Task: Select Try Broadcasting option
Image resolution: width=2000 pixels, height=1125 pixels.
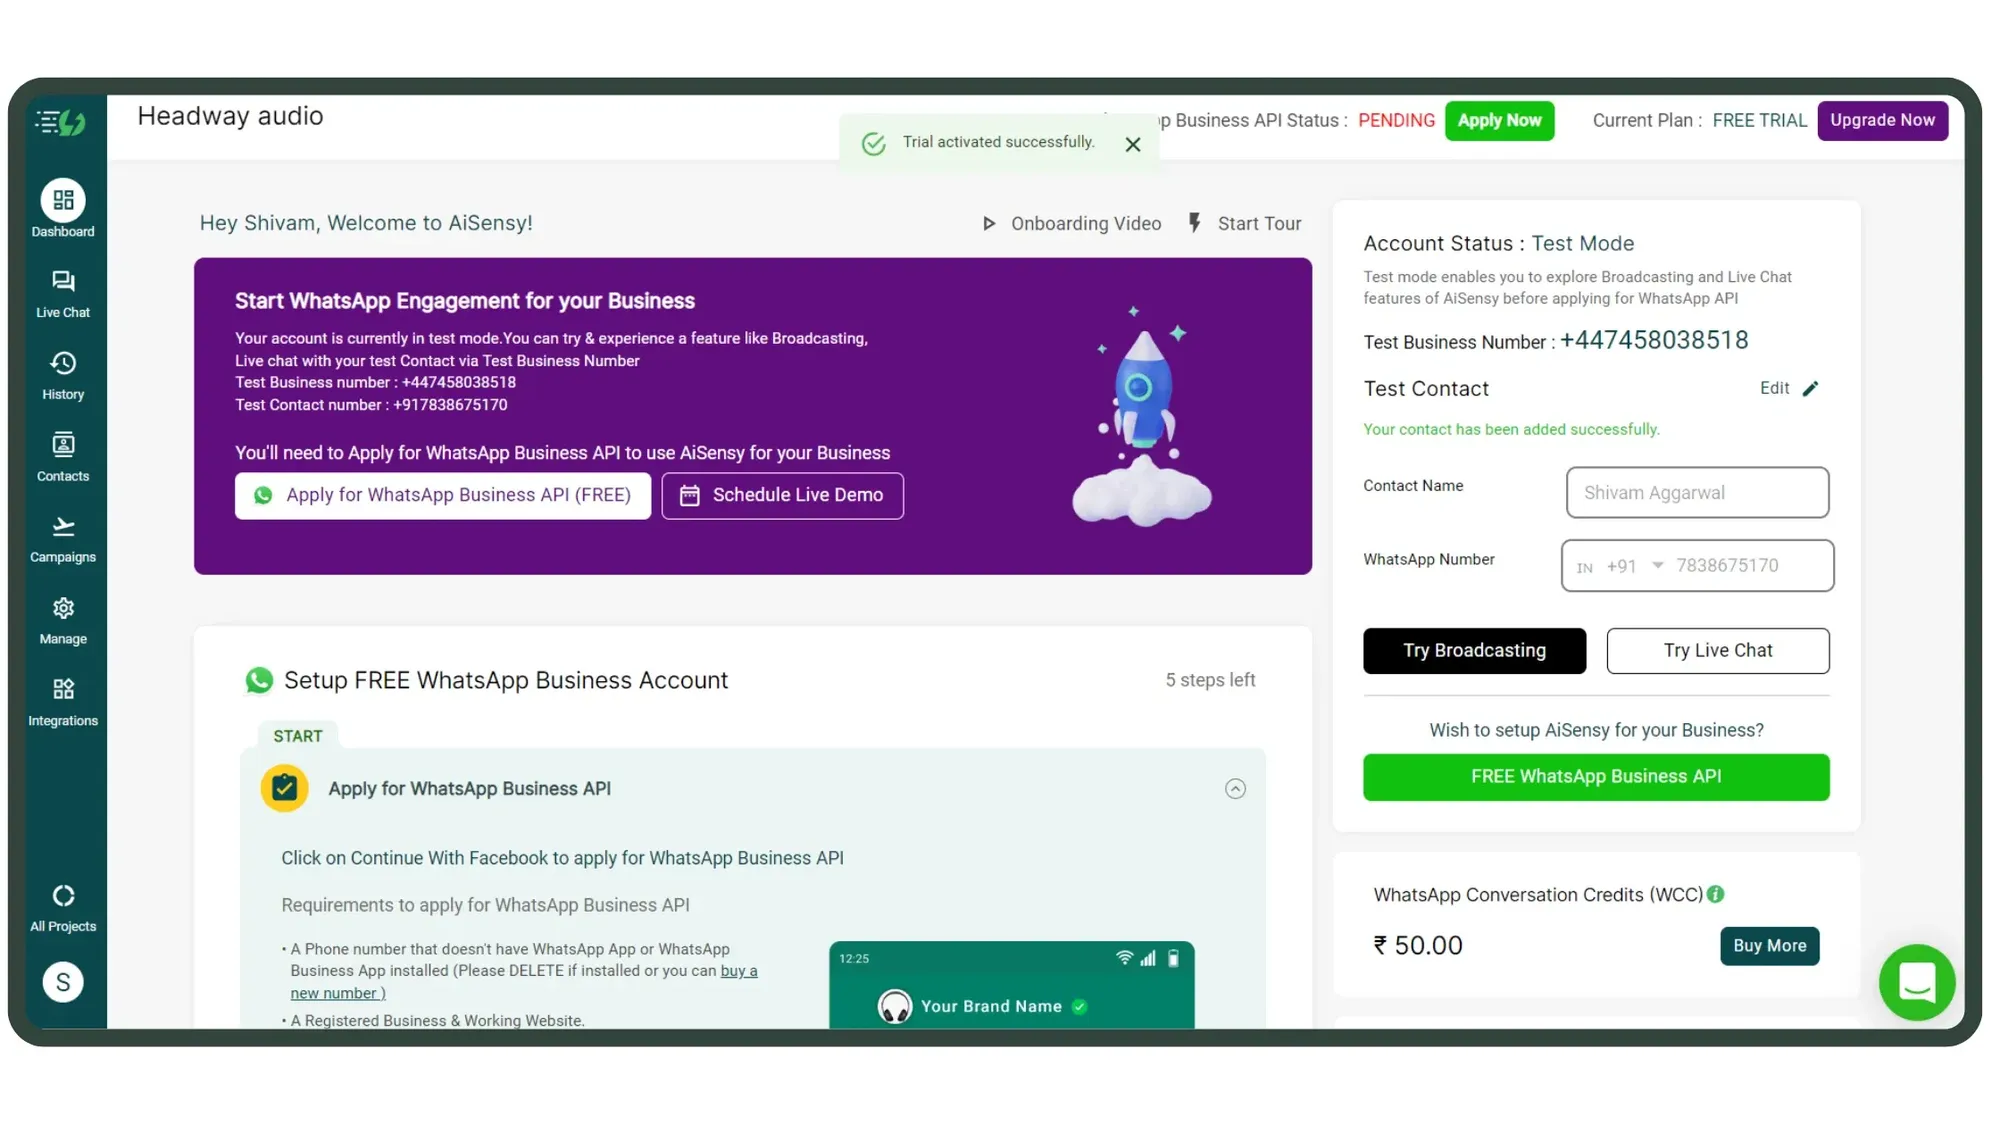Action: (x=1474, y=650)
